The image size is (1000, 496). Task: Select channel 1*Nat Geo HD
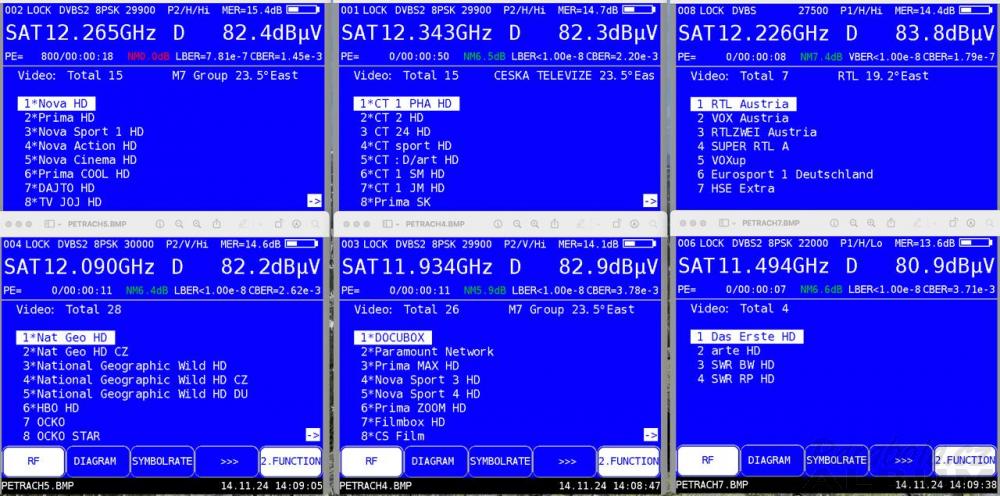pyautogui.click(x=66, y=337)
